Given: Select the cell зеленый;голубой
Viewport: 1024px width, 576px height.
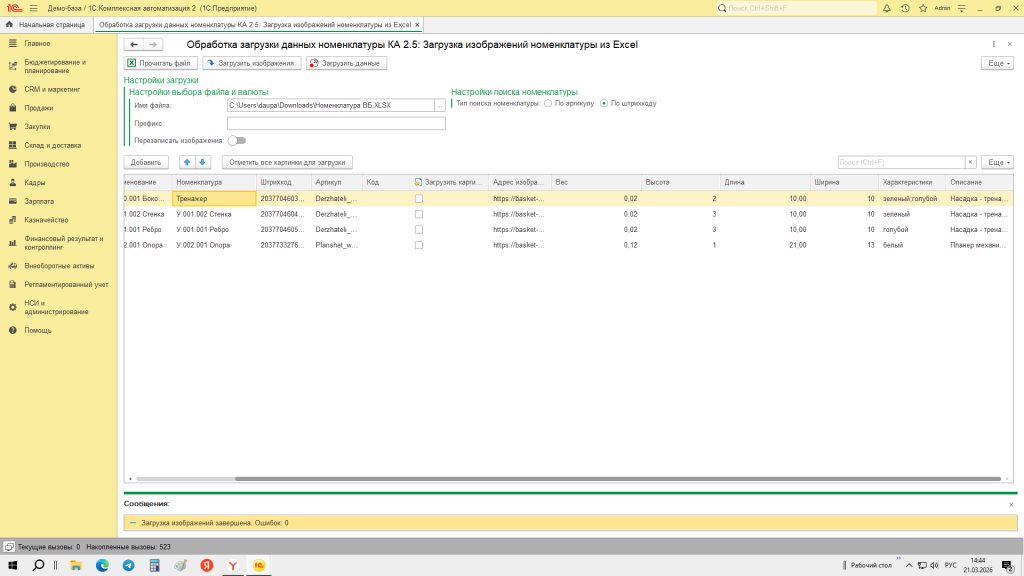Looking at the screenshot, I should (910, 199).
